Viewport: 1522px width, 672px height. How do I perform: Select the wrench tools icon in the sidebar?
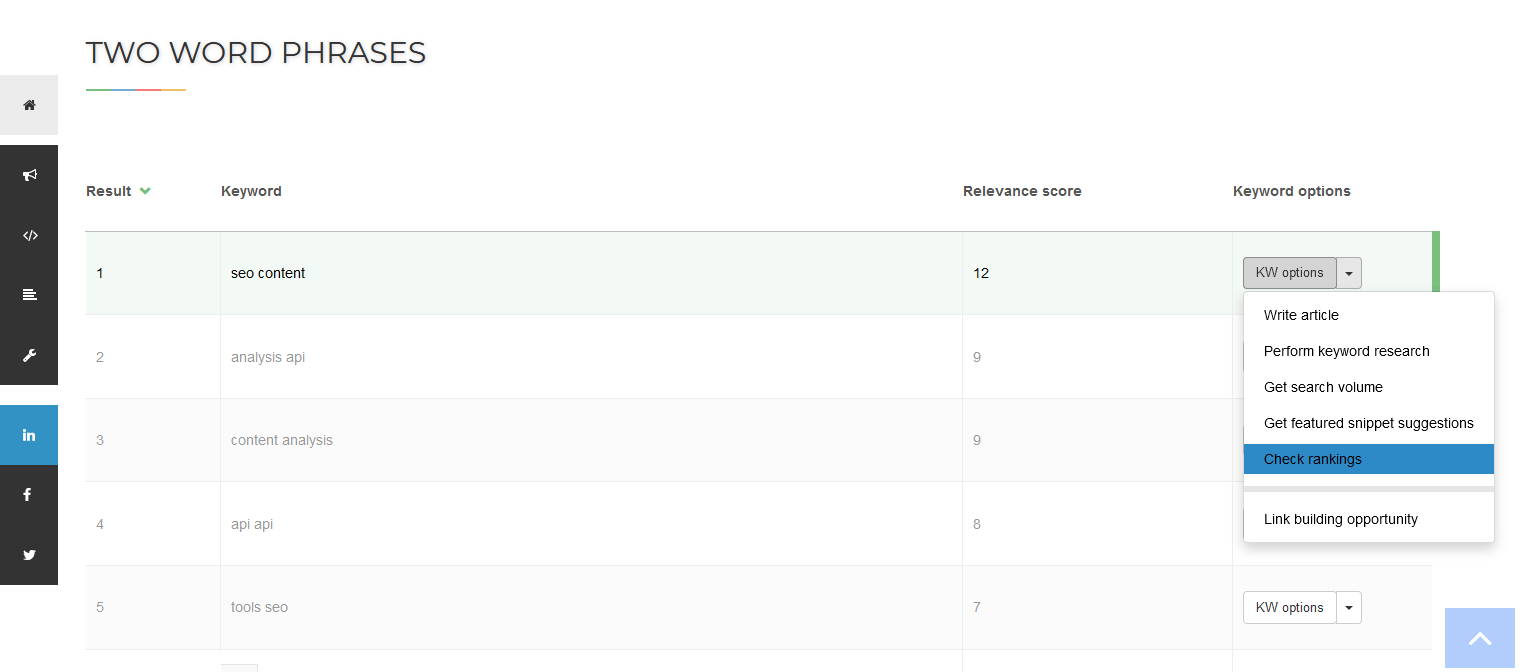(x=28, y=355)
